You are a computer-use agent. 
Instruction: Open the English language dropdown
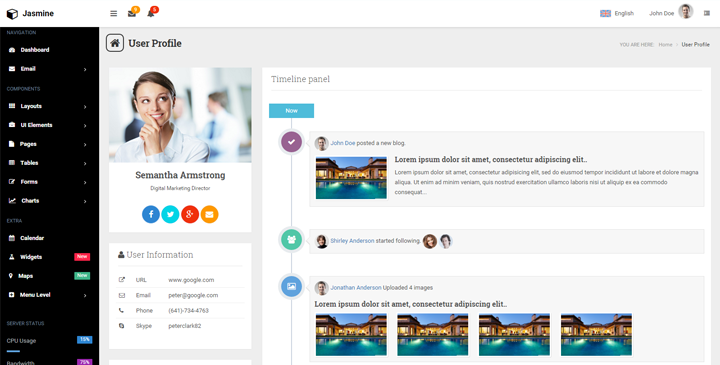point(617,13)
